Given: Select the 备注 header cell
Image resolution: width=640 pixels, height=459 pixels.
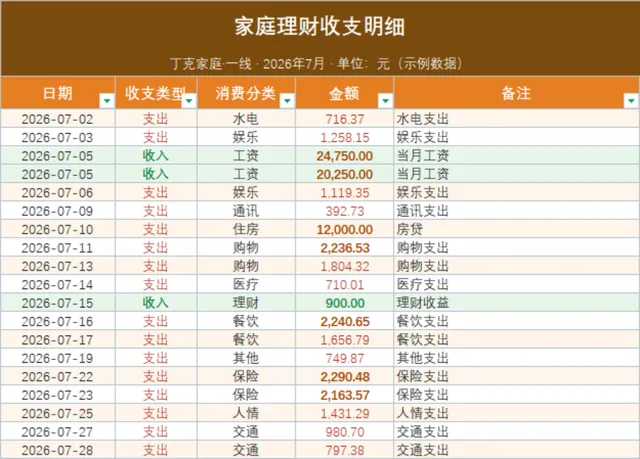Looking at the screenshot, I should point(516,93).
